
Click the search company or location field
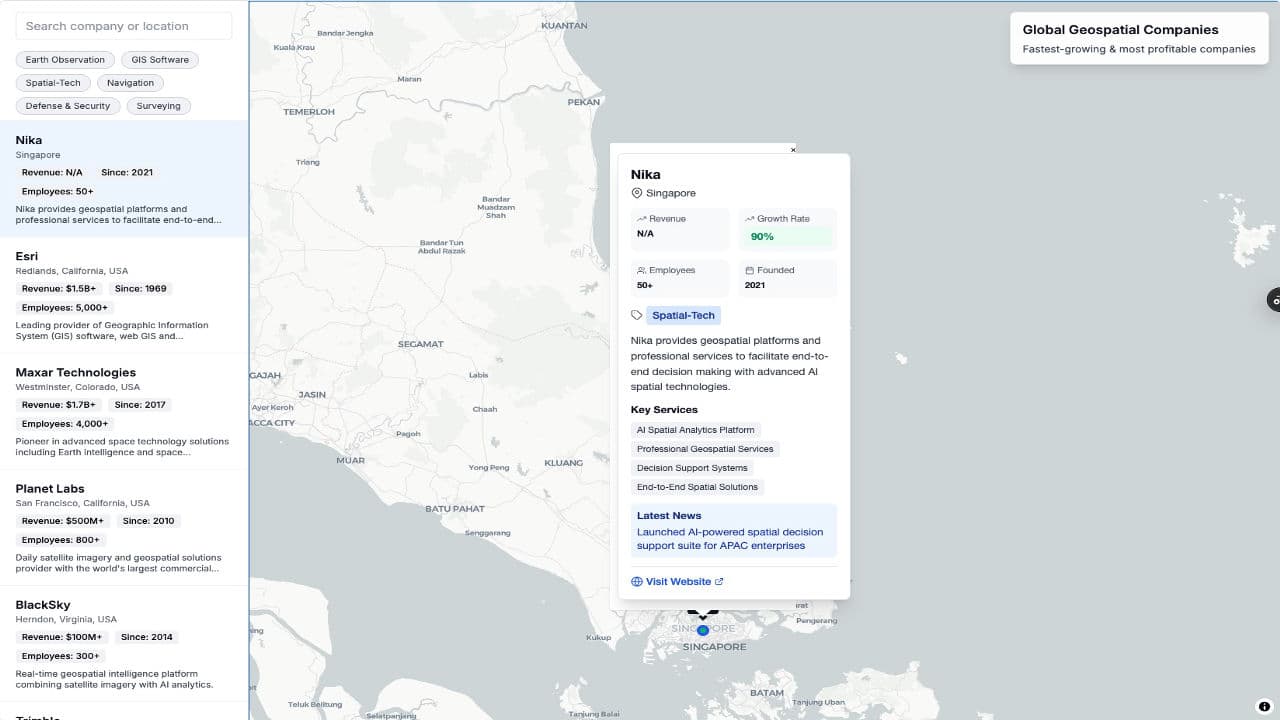pyautogui.click(x=124, y=26)
